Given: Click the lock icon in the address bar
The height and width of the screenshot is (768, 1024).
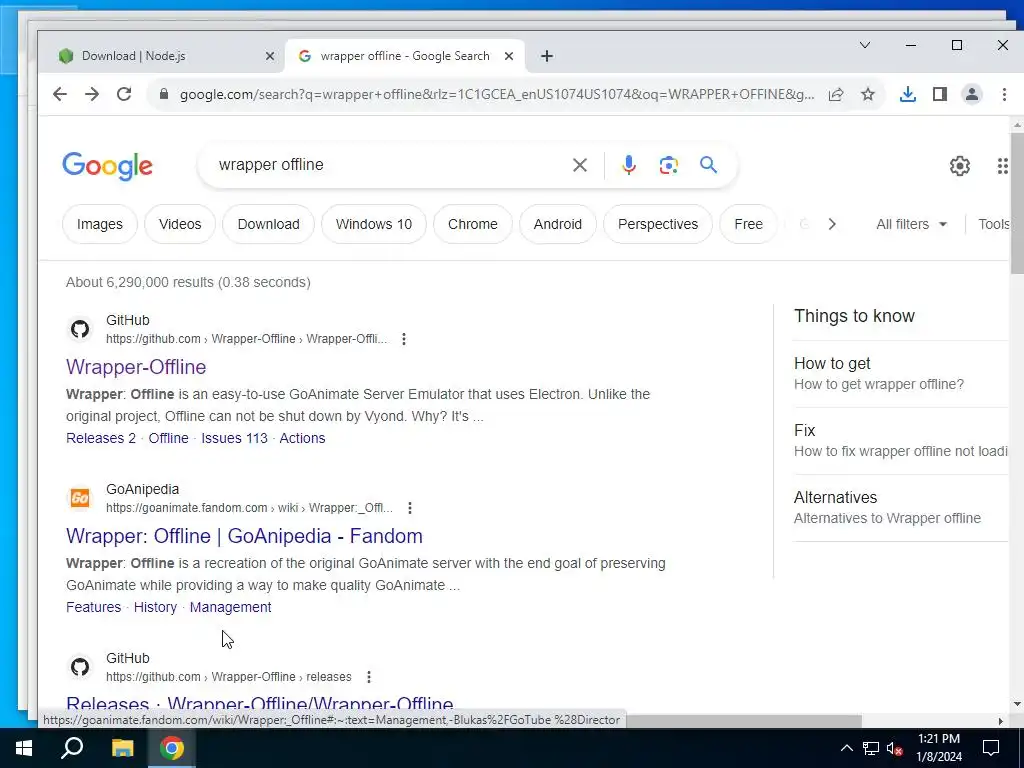Looking at the screenshot, I should (x=164, y=94).
